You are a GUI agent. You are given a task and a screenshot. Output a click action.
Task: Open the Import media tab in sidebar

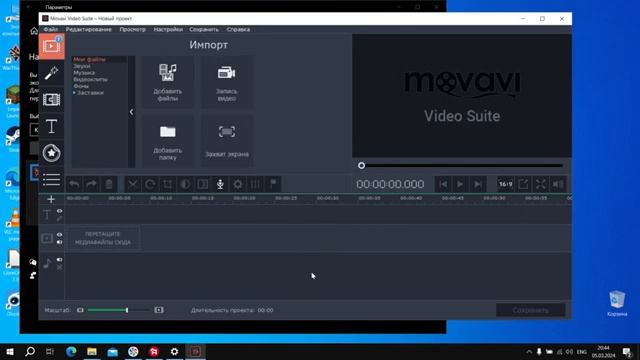[x=51, y=47]
